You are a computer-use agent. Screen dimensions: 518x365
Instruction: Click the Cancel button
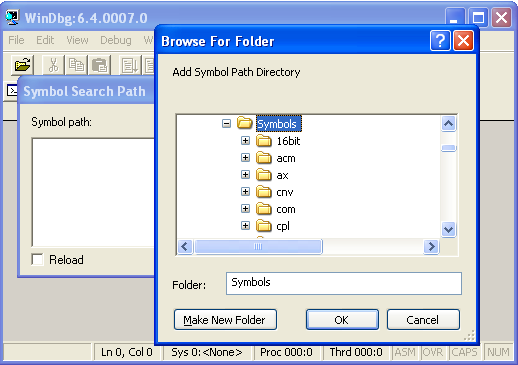pos(423,320)
